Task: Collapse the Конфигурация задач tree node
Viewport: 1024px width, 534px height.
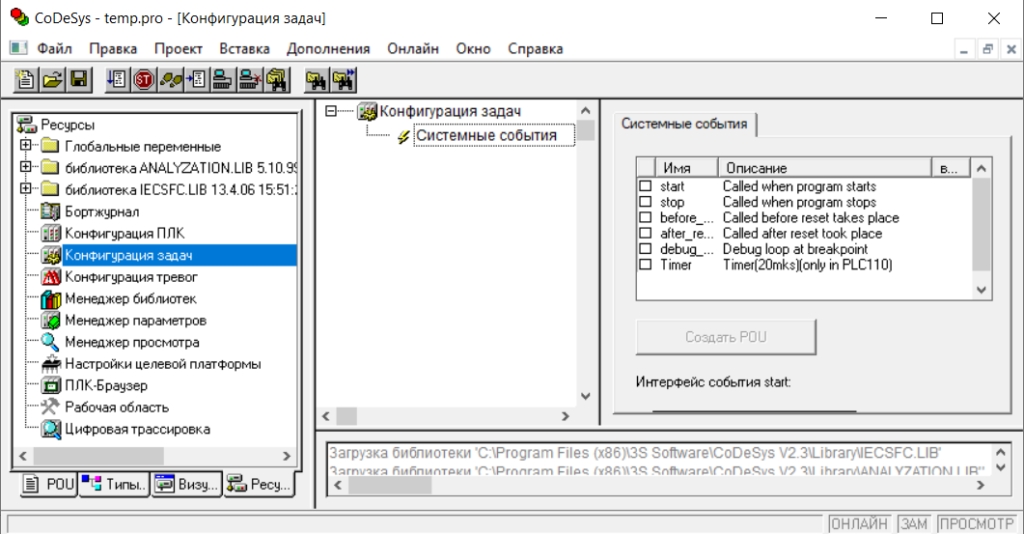Action: coord(331,111)
